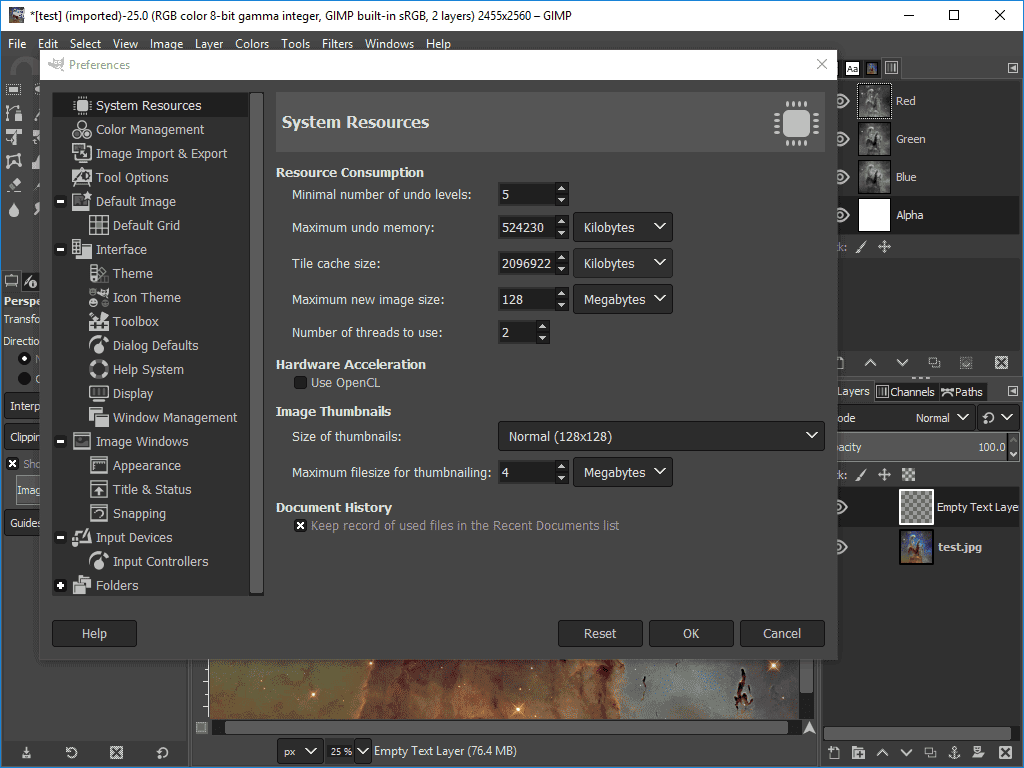Open the Filters menu
This screenshot has height=768, width=1024.
click(337, 44)
